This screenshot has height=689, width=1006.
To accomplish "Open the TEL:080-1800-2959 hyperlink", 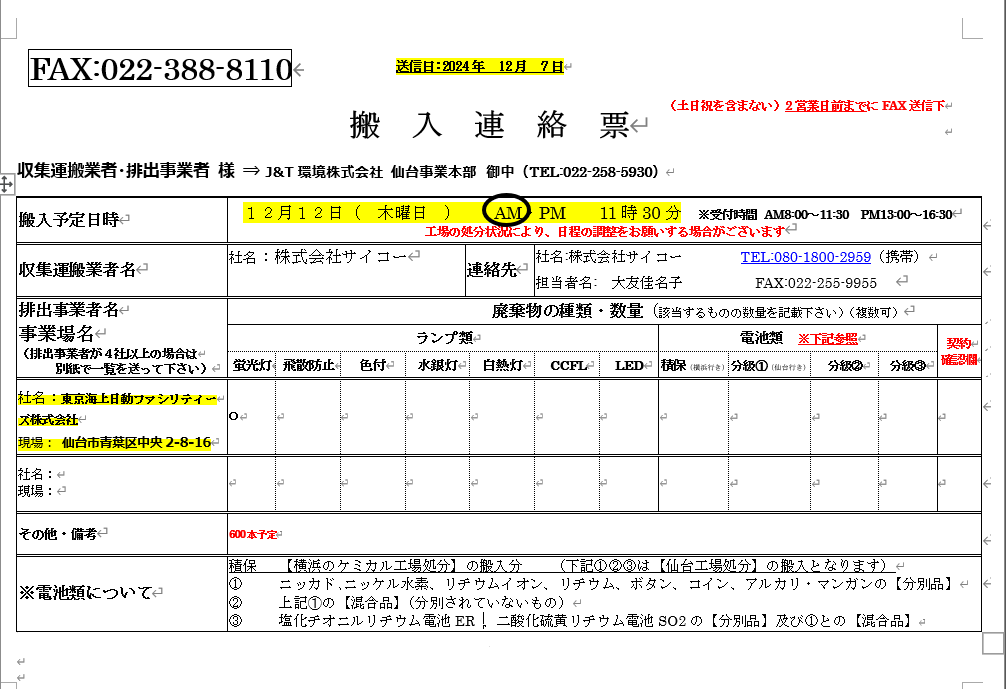I will tap(805, 257).
